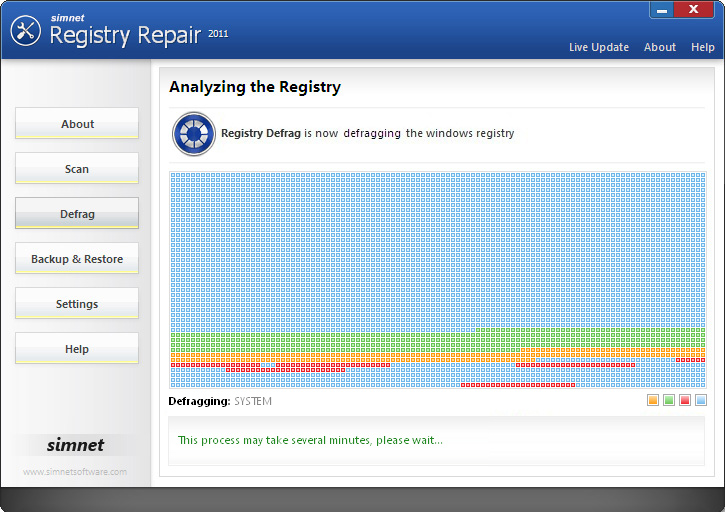The width and height of the screenshot is (725, 512).
Task: Open Backup & Restore section
Action: (x=77, y=259)
